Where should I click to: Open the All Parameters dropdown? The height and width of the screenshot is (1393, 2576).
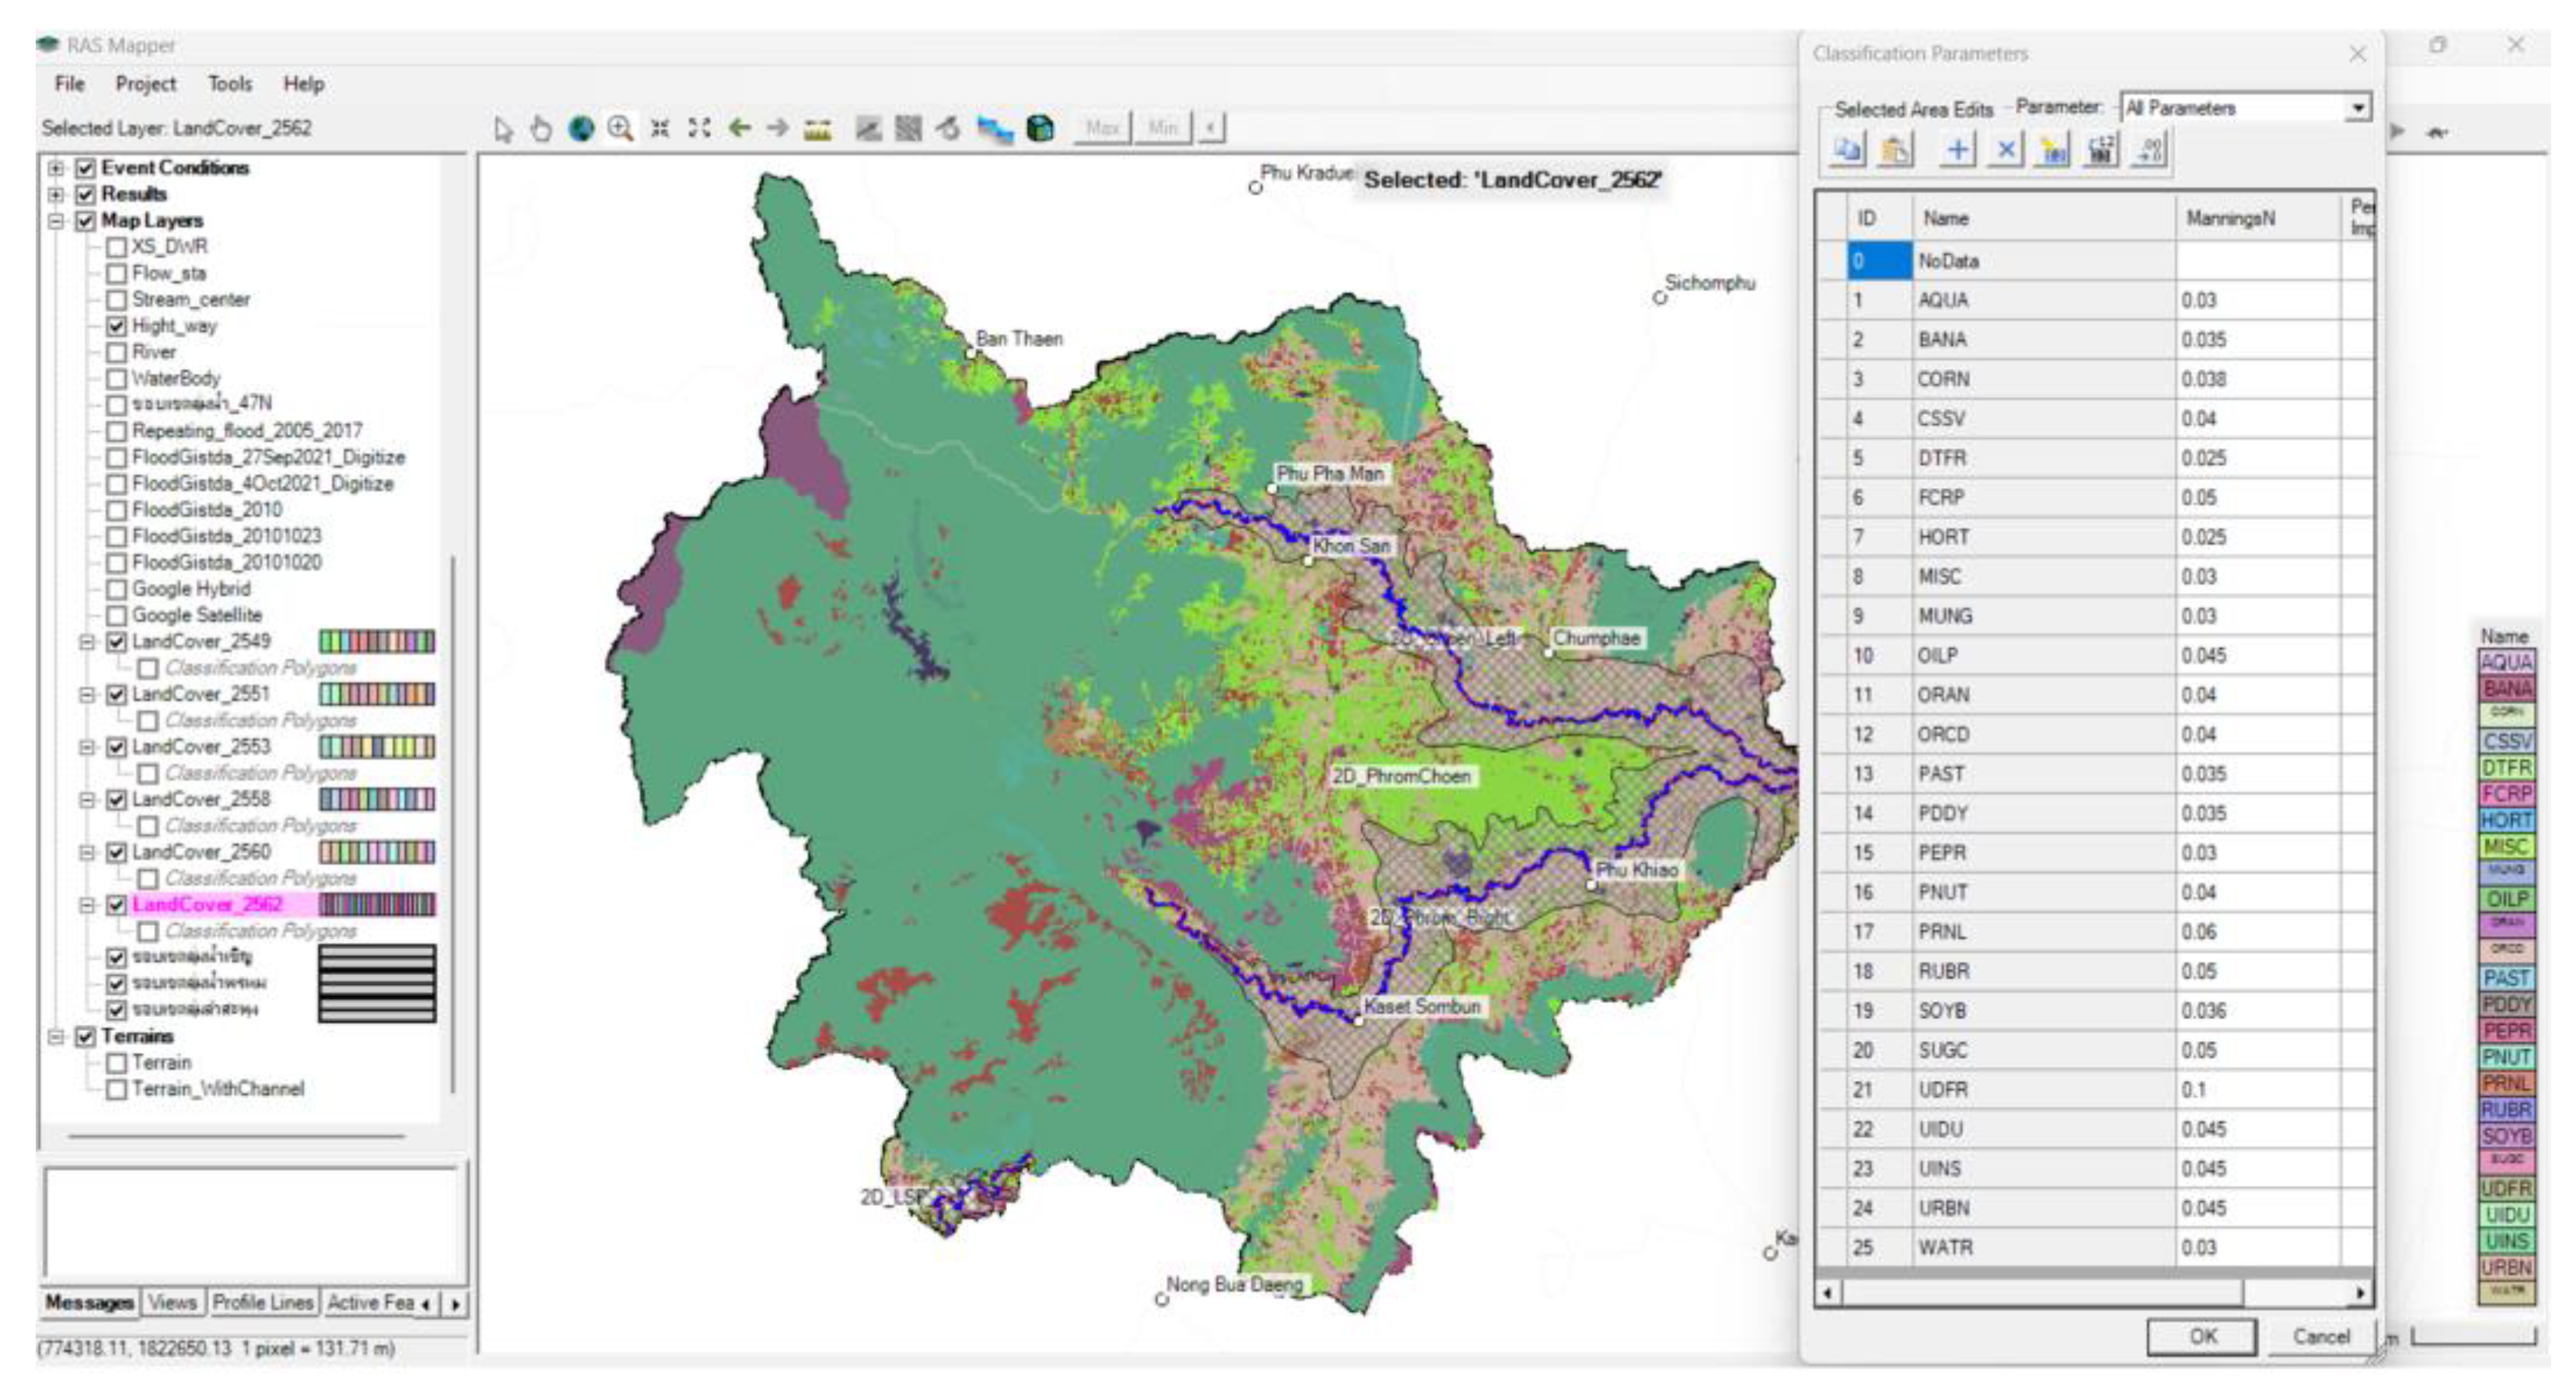(2358, 108)
